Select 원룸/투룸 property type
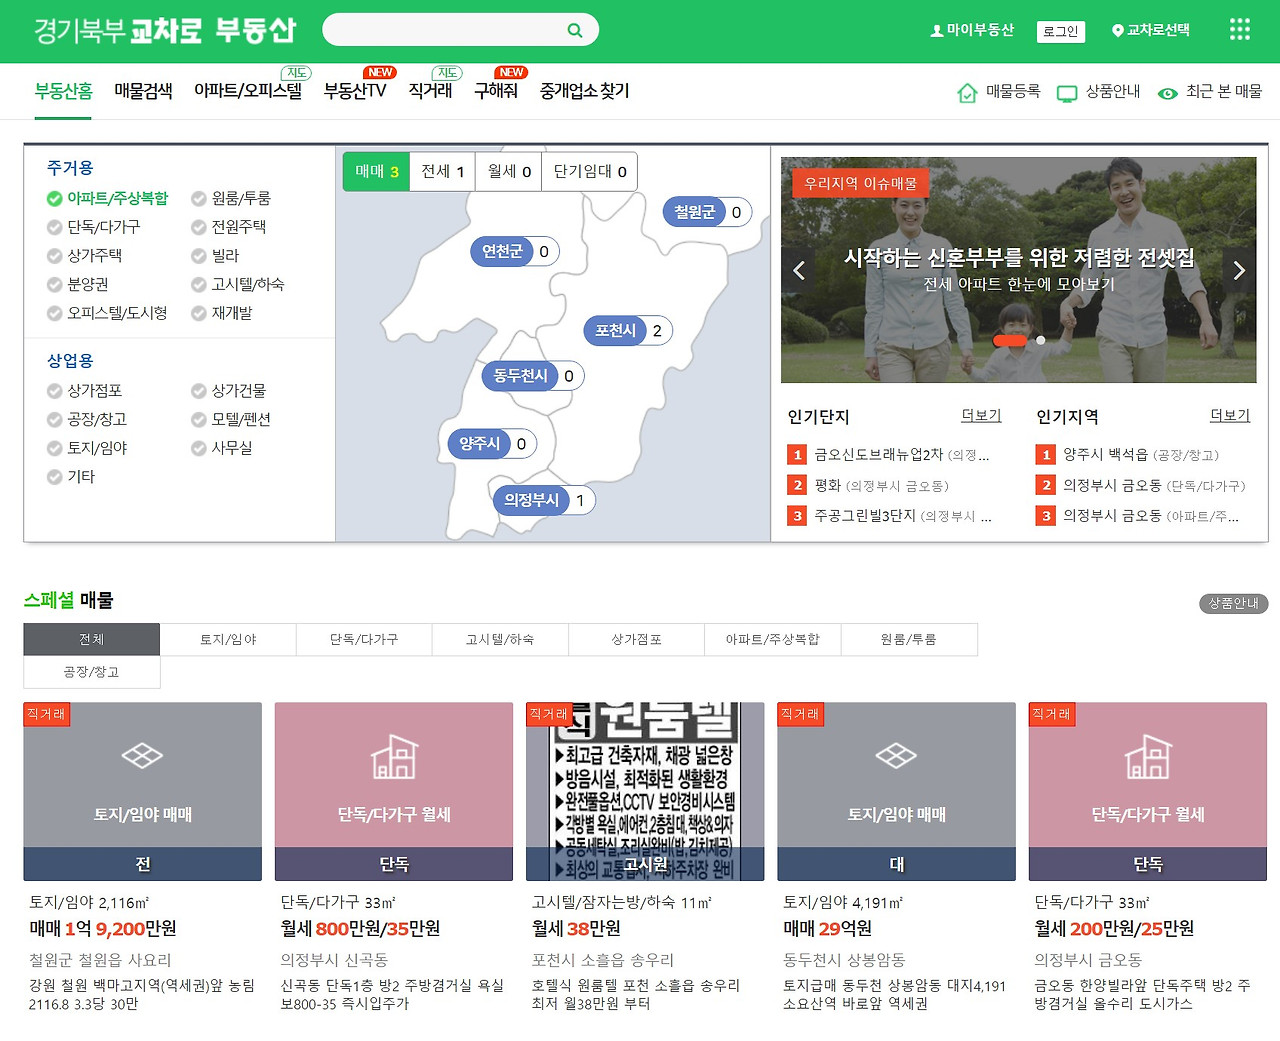Viewport: 1280px width, 1041px height. click(x=231, y=199)
